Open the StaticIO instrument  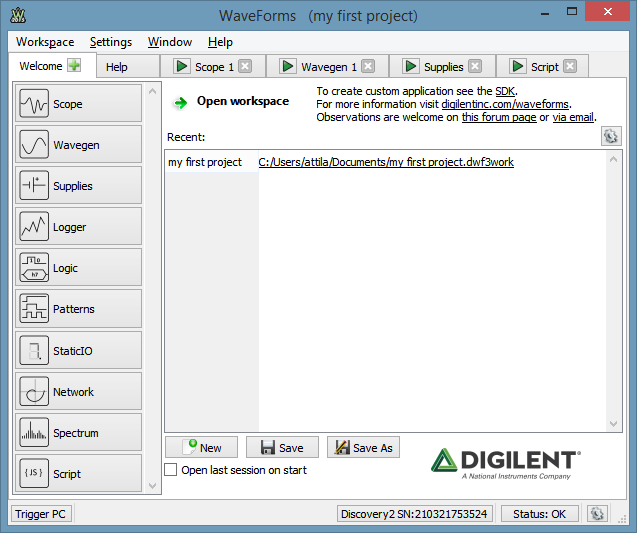78,350
